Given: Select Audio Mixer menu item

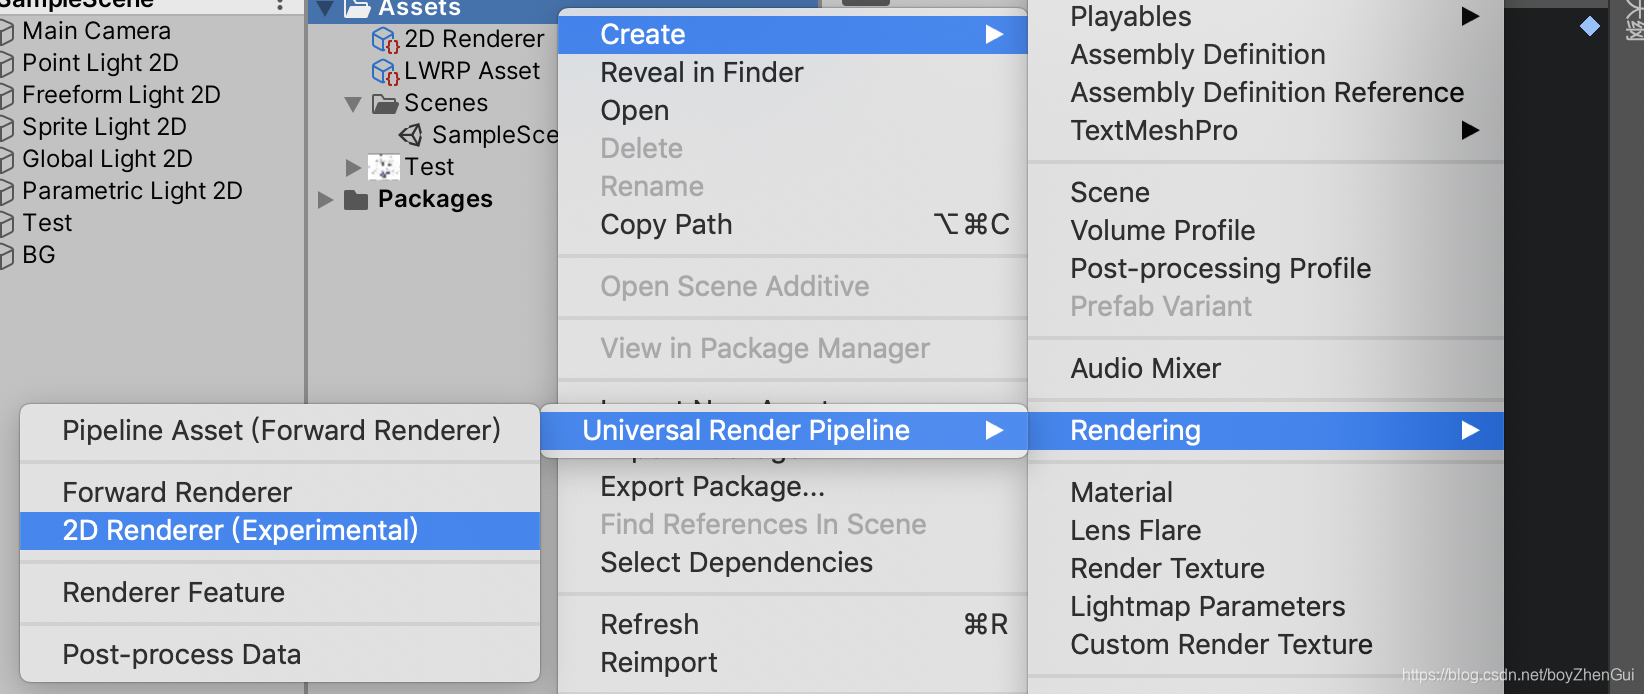Looking at the screenshot, I should coord(1266,368).
